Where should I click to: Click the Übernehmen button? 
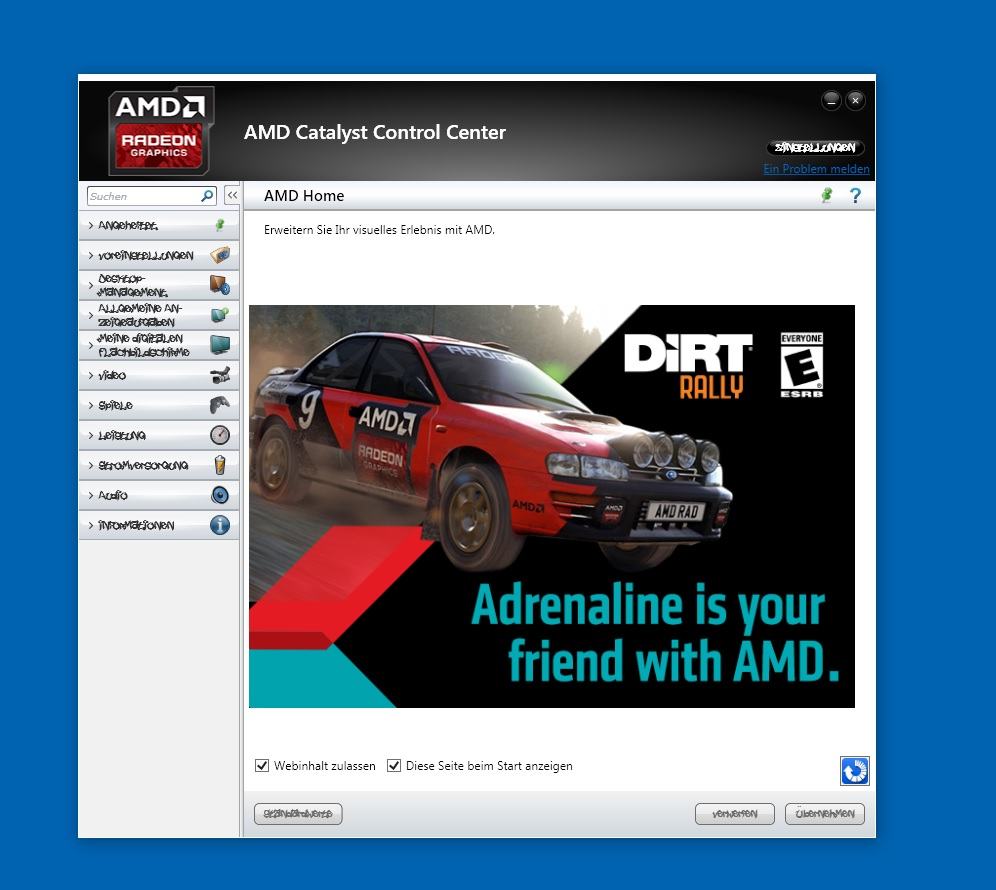click(x=824, y=814)
